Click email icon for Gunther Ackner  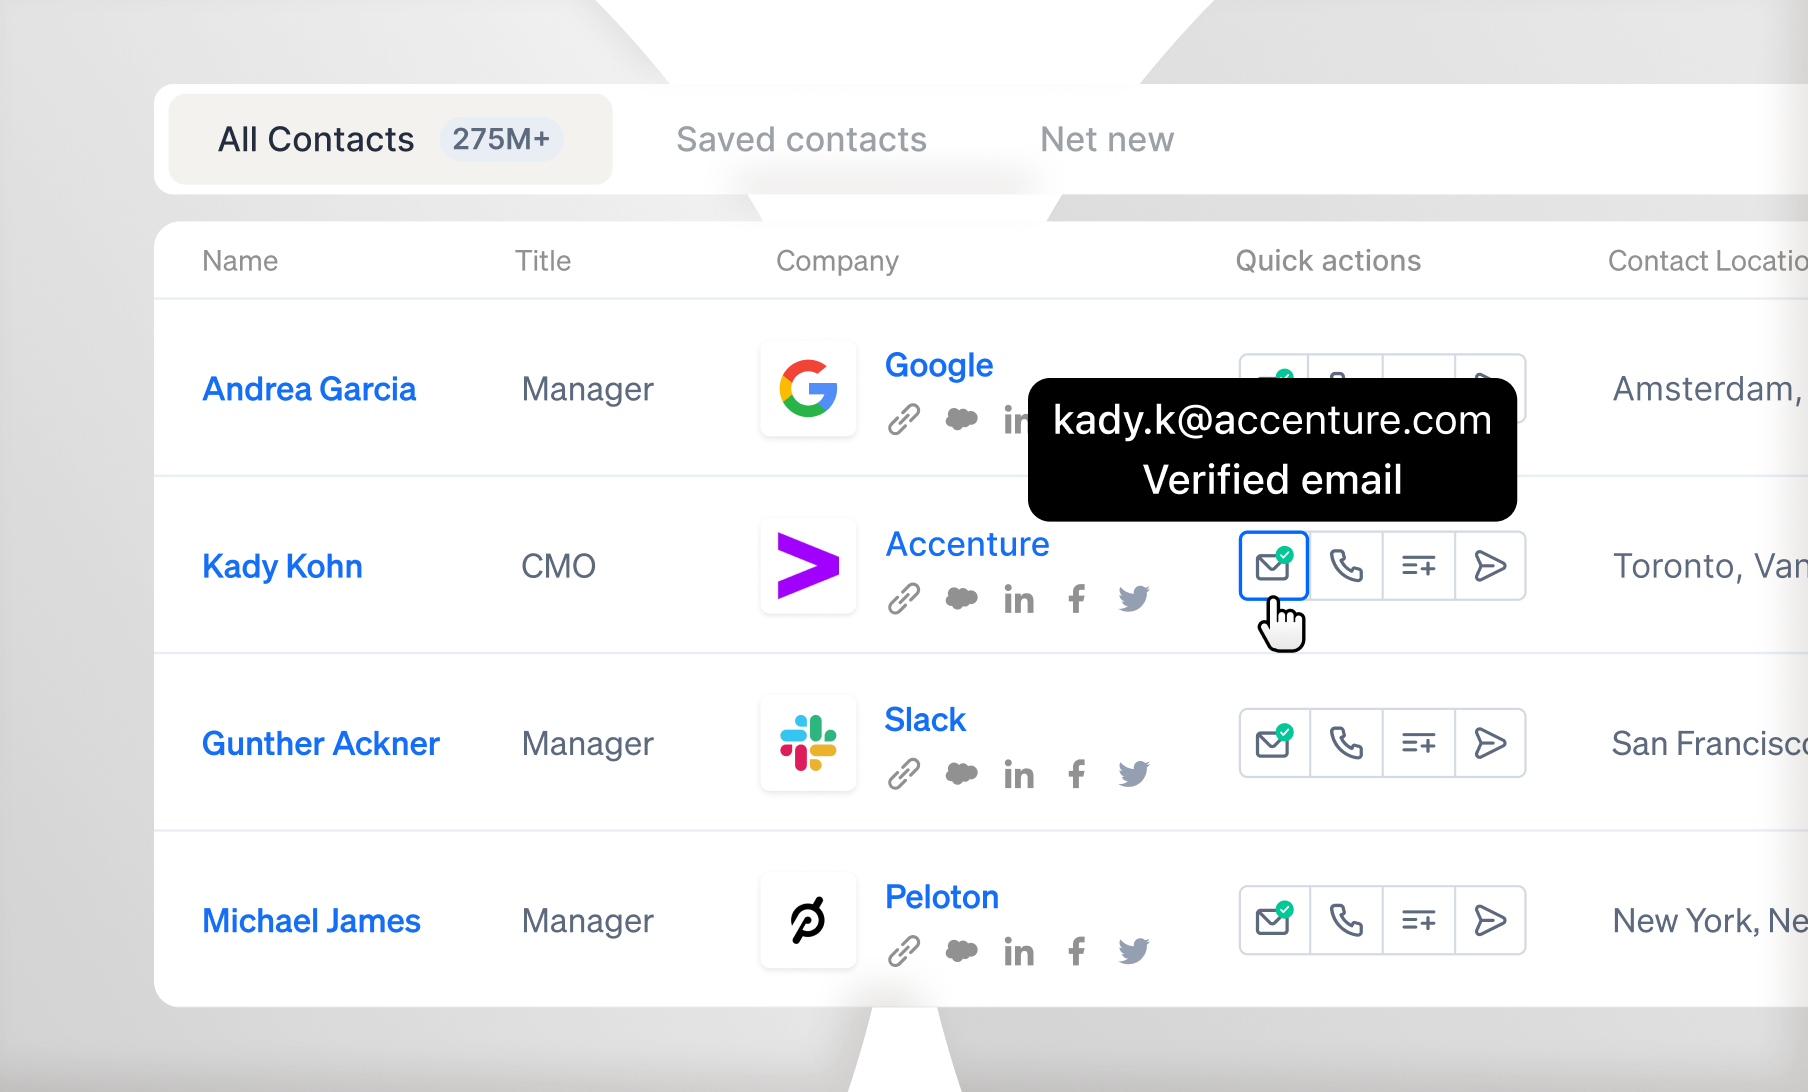pos(1274,743)
